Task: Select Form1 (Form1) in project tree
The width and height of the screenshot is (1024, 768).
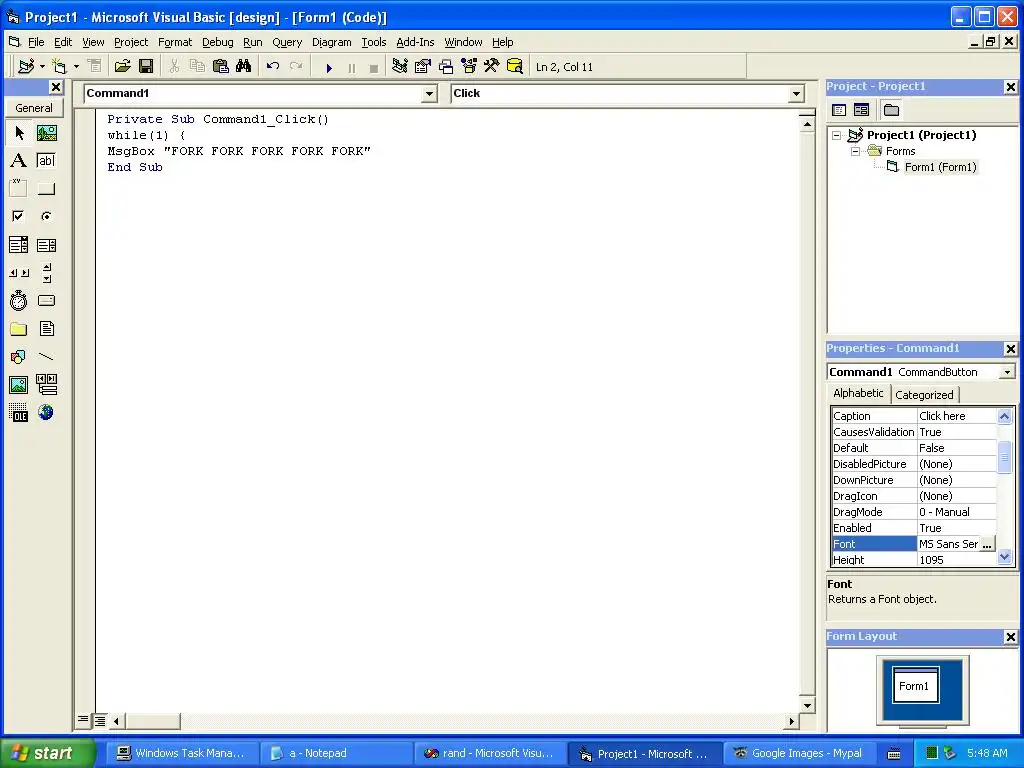Action: tap(940, 167)
